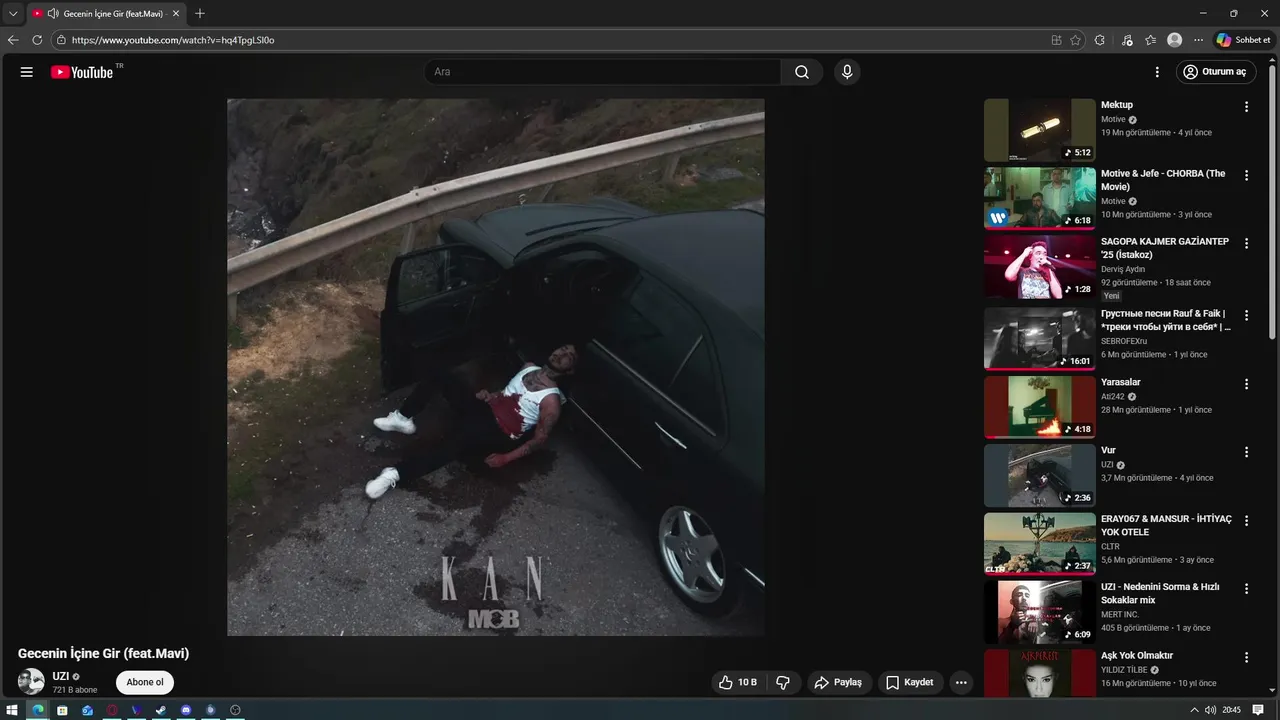
Task: Close the Gecenin İçine Gir tab
Action: [176, 13]
